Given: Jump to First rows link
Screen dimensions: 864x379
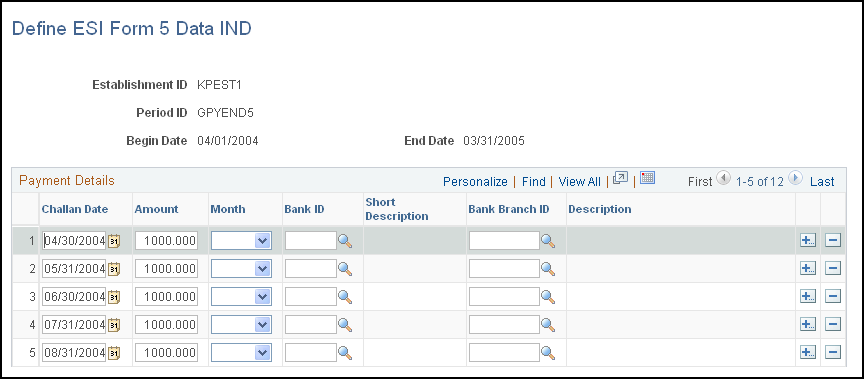Looking at the screenshot, I should click(x=700, y=182).
